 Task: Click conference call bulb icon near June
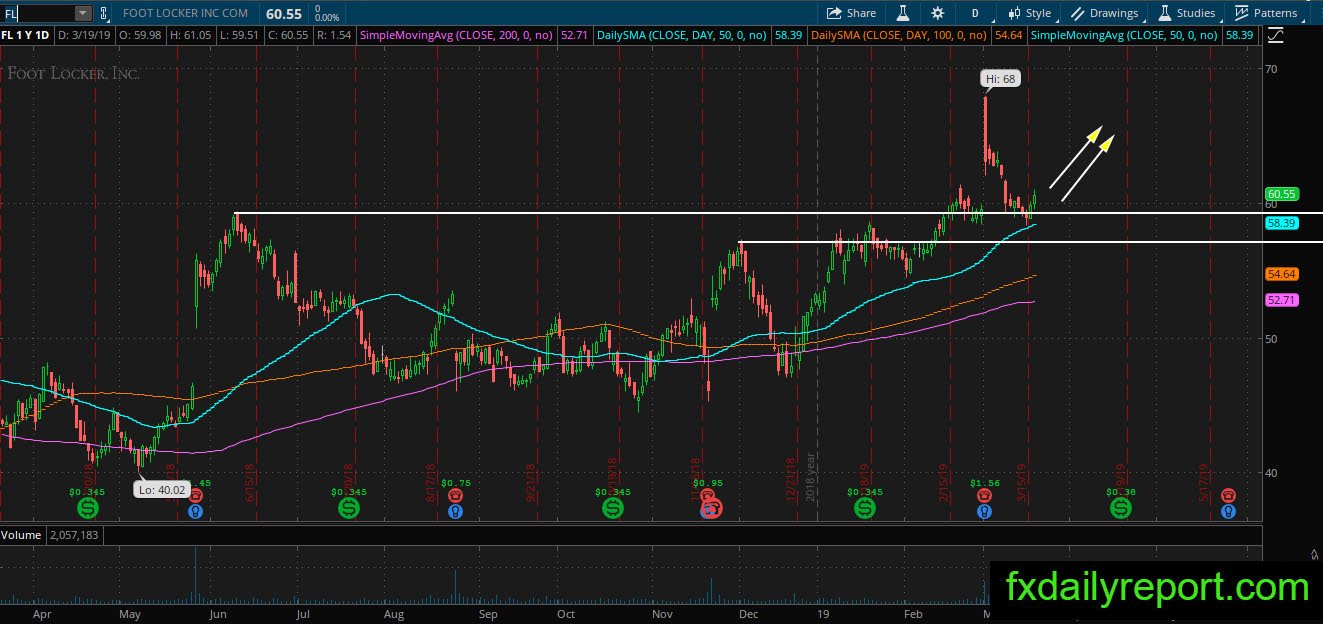tap(195, 511)
